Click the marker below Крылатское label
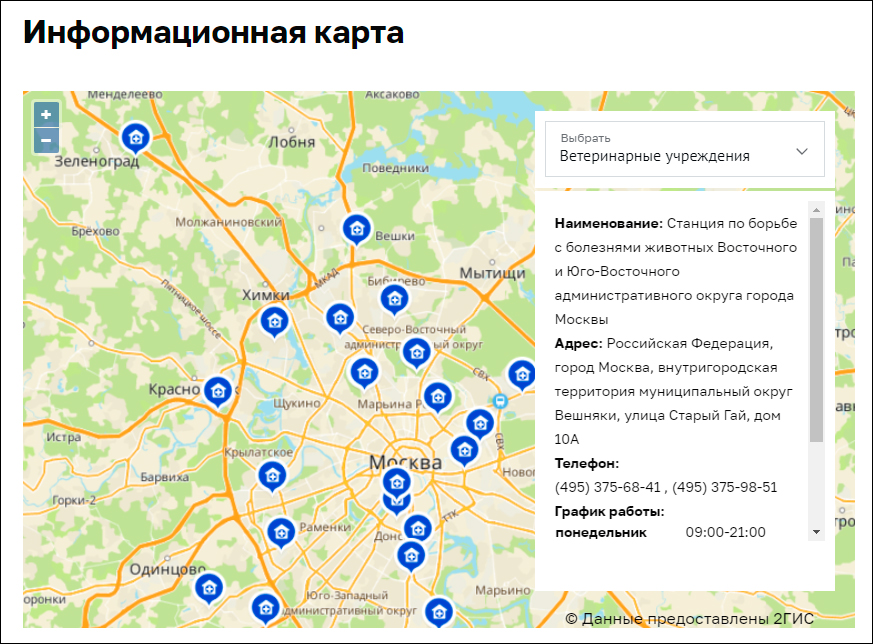Viewport: 873px width, 644px height. coord(271,476)
